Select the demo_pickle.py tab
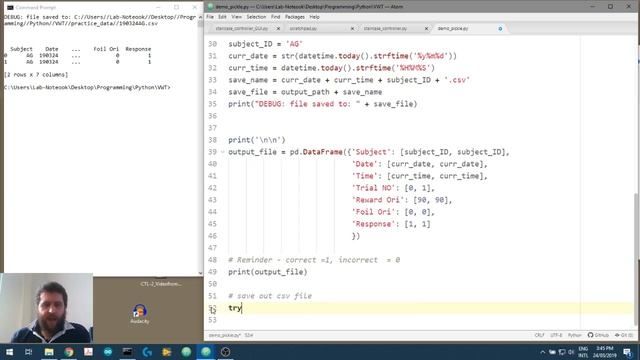This screenshot has height=360, width=640. click(x=453, y=29)
